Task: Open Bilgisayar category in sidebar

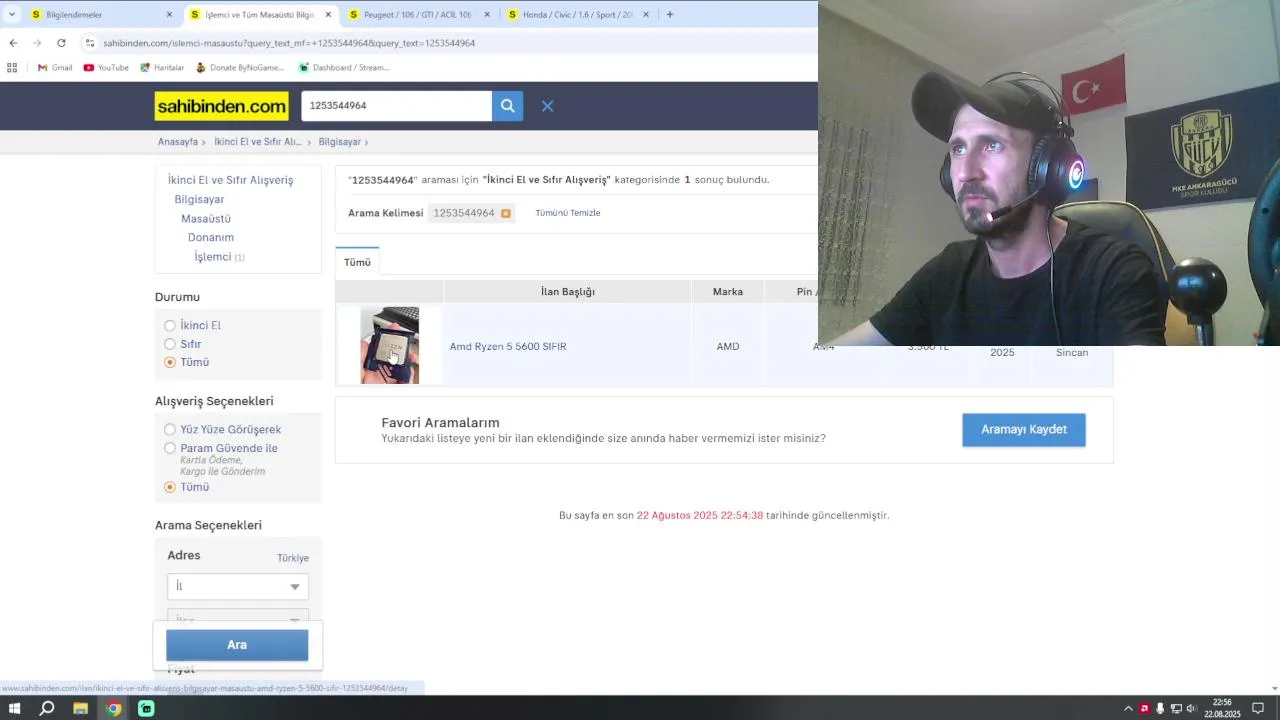Action: pos(199,199)
